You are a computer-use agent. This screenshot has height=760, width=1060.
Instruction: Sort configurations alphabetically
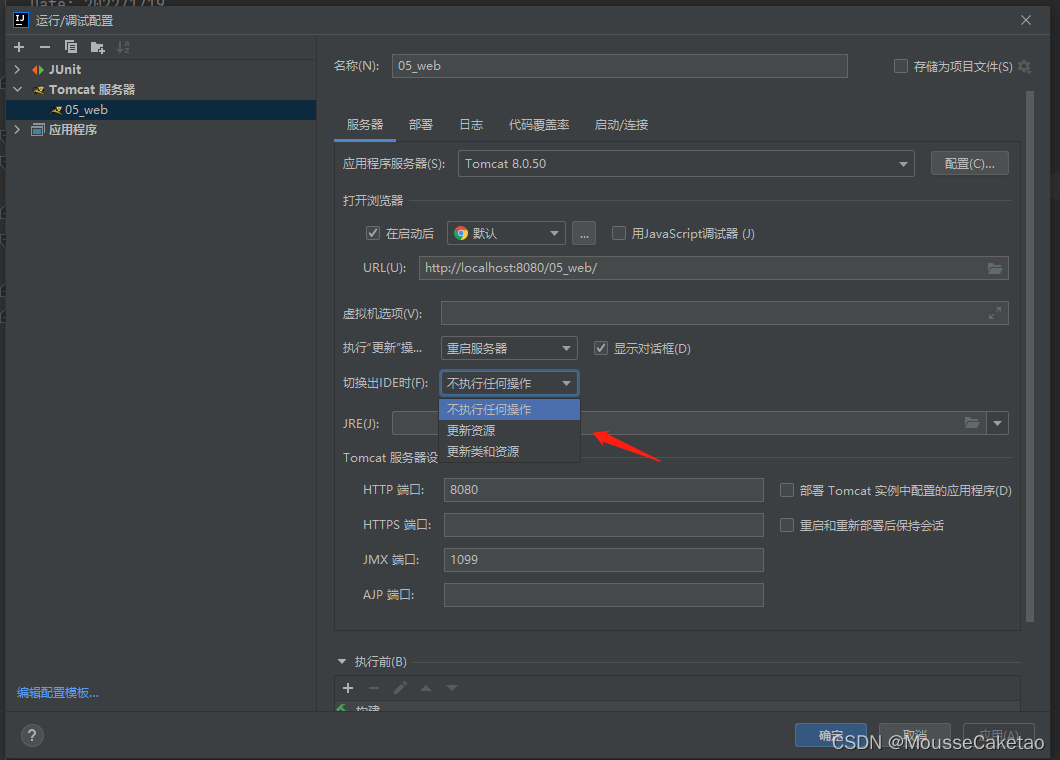click(123, 47)
